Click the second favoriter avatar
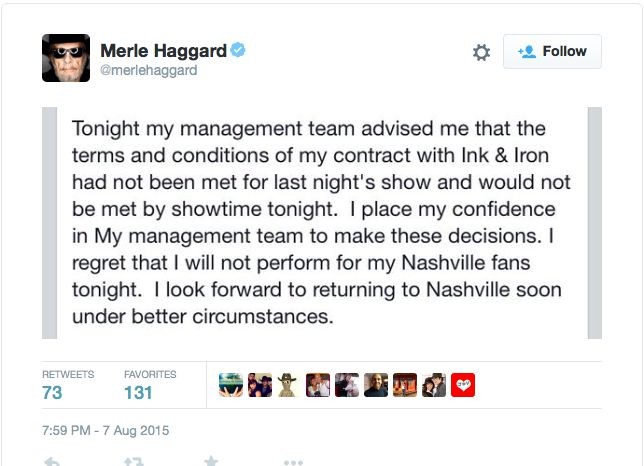 [x=260, y=385]
